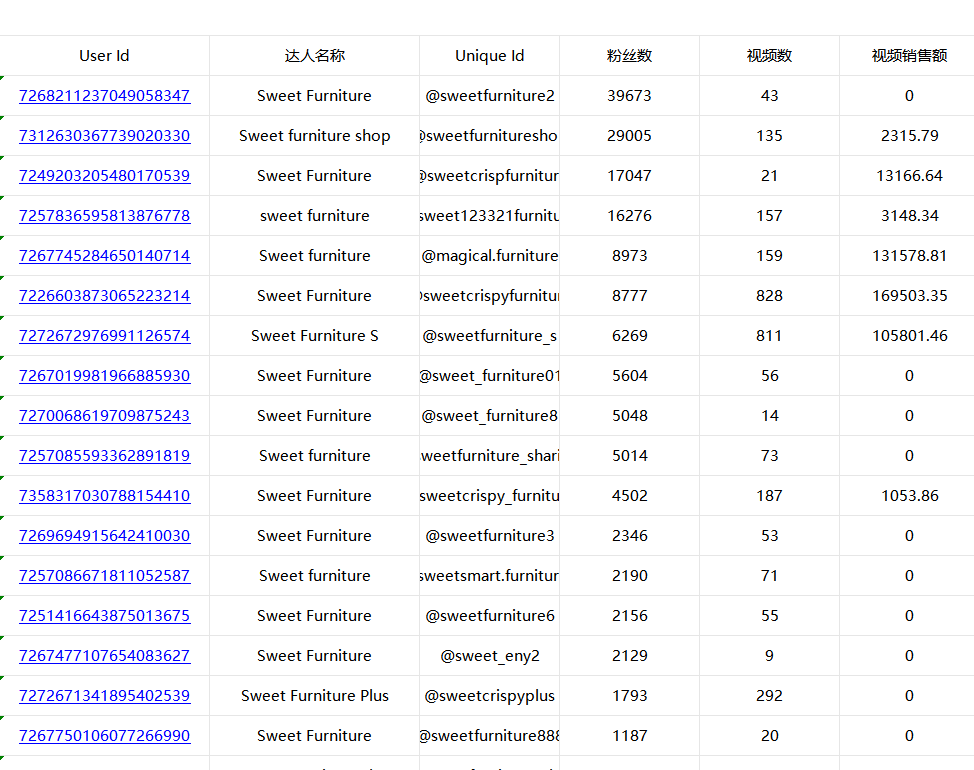Click the 视频数 column header
Viewport: 974px width, 770px height.
click(x=769, y=56)
